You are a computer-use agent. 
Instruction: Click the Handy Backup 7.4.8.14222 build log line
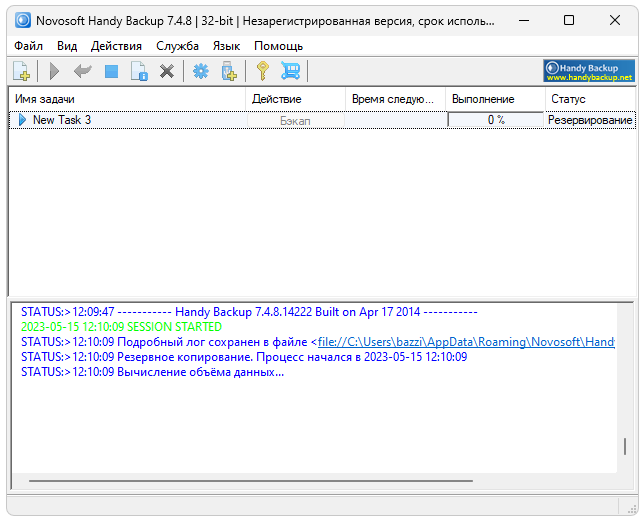click(249, 312)
